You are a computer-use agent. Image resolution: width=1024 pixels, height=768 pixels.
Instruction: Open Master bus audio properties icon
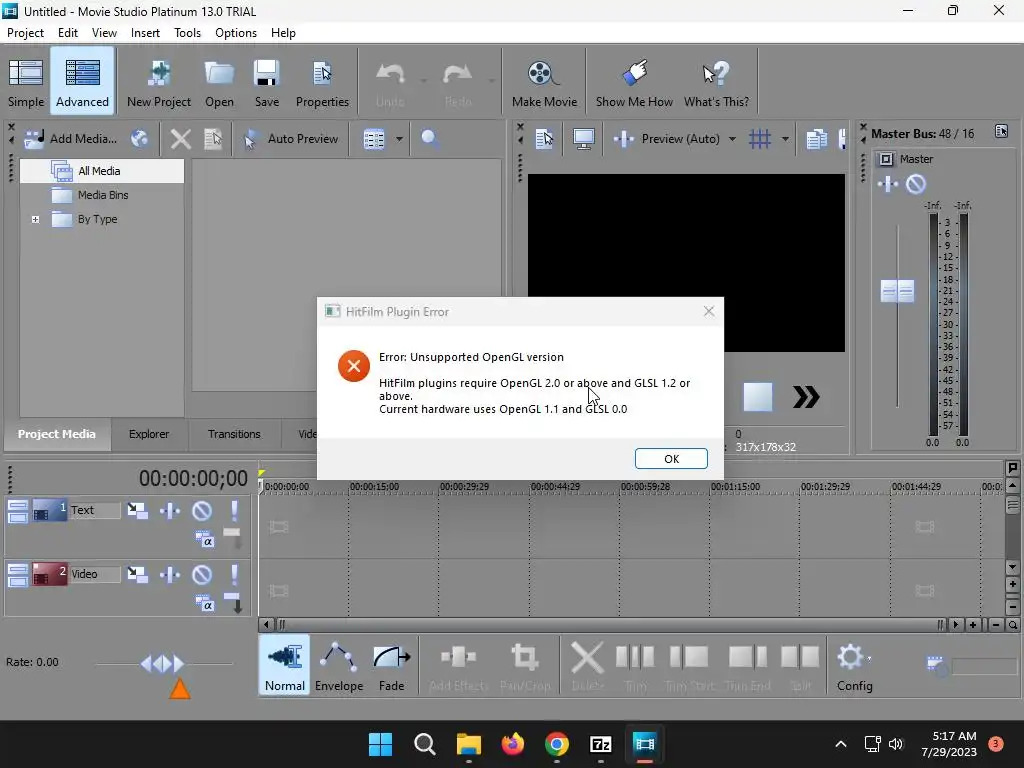(1001, 131)
